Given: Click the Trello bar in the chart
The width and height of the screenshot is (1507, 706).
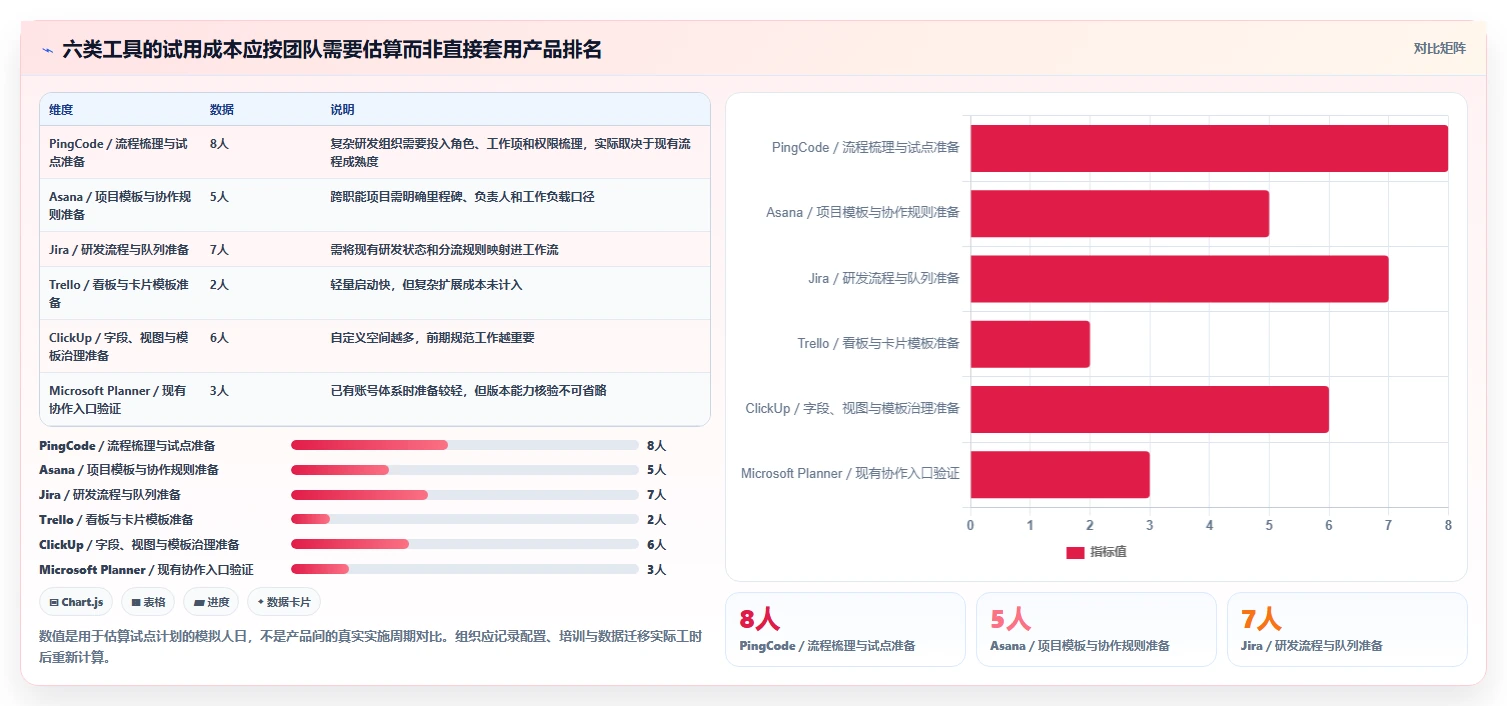Looking at the screenshot, I should pyautogui.click(x=1030, y=344).
